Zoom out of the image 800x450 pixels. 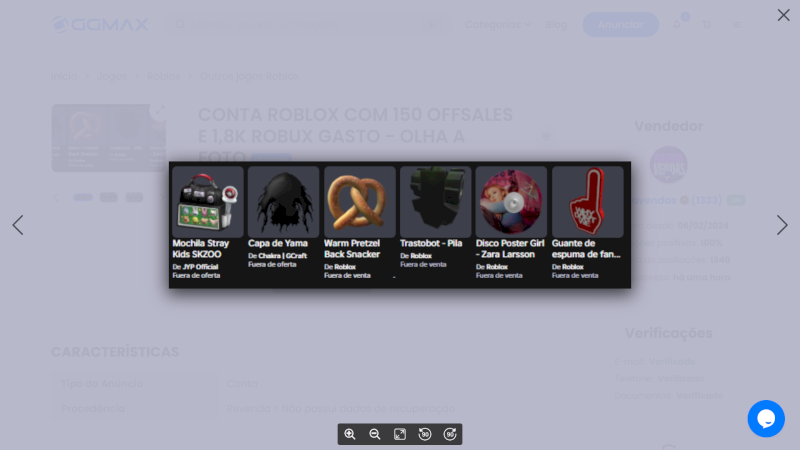[375, 434]
